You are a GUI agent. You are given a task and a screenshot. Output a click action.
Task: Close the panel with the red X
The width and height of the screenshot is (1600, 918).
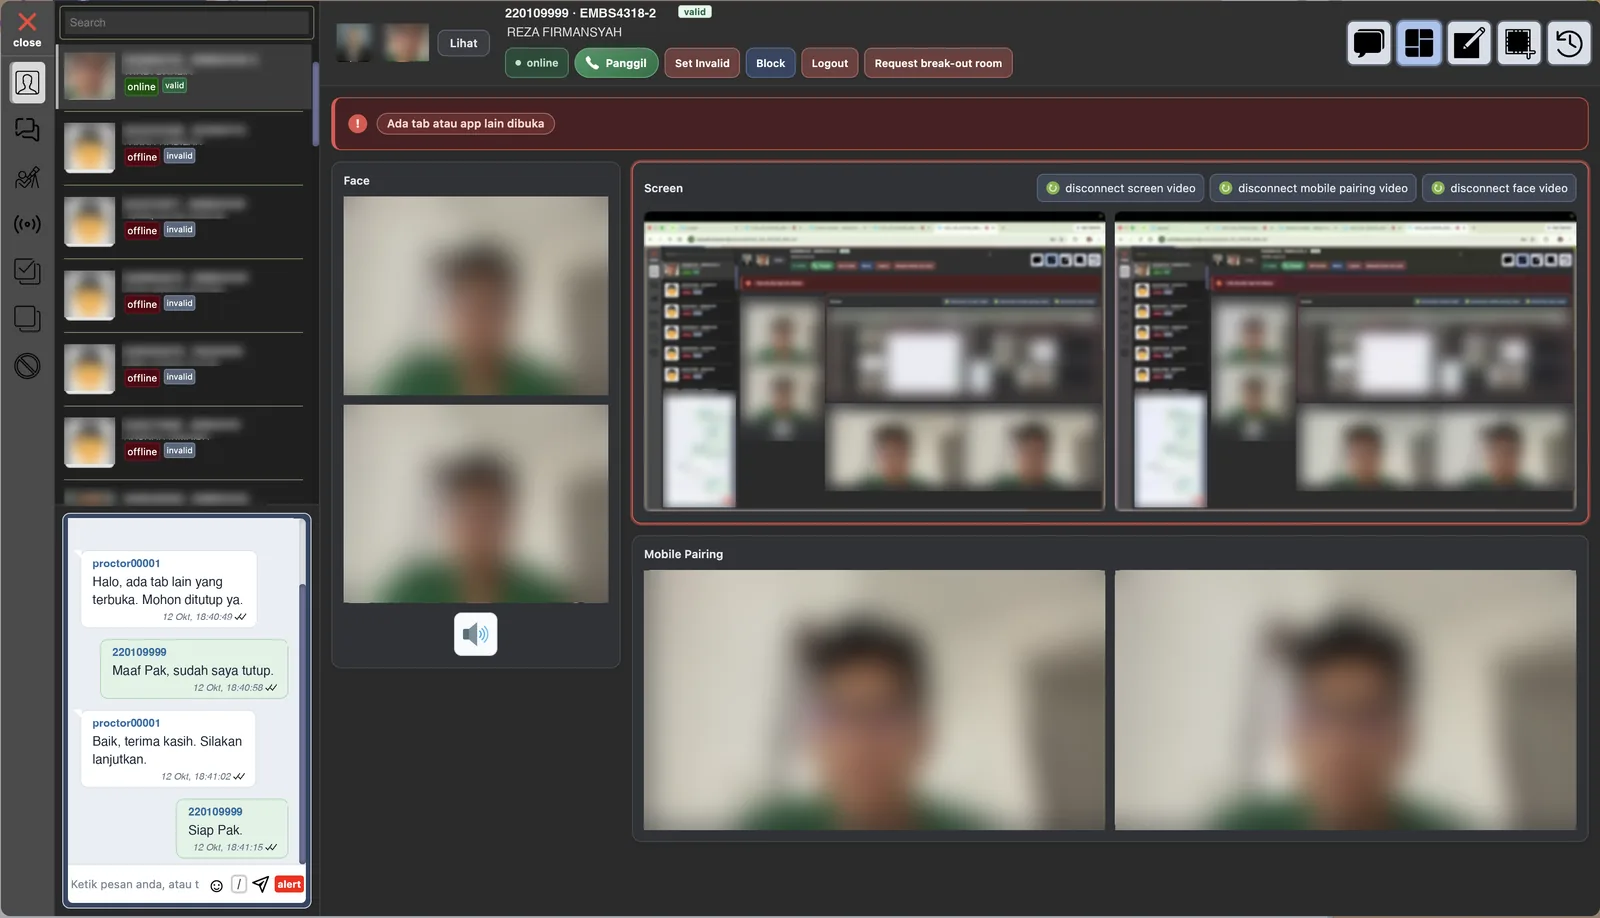(x=27, y=29)
